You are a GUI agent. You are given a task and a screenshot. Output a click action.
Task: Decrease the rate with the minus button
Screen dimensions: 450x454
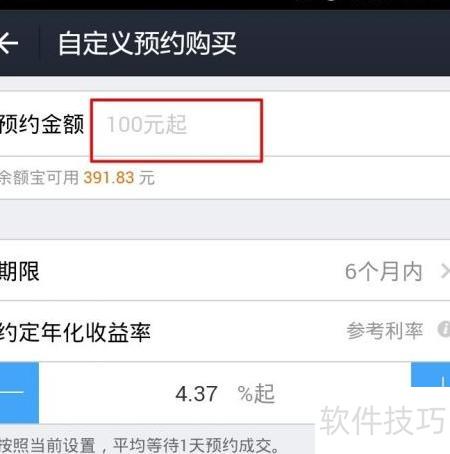[x=19, y=393]
